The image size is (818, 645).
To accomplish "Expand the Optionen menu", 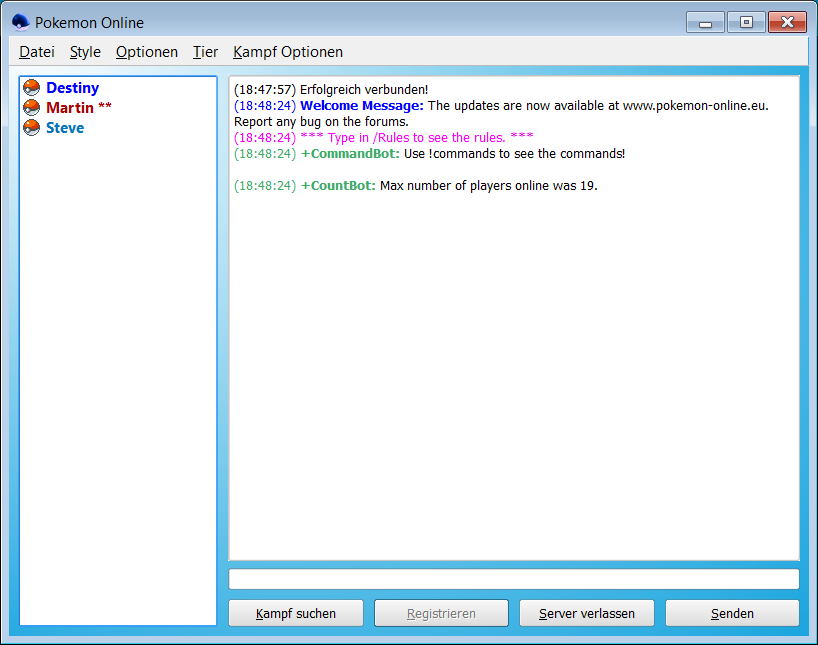I will 147,52.
